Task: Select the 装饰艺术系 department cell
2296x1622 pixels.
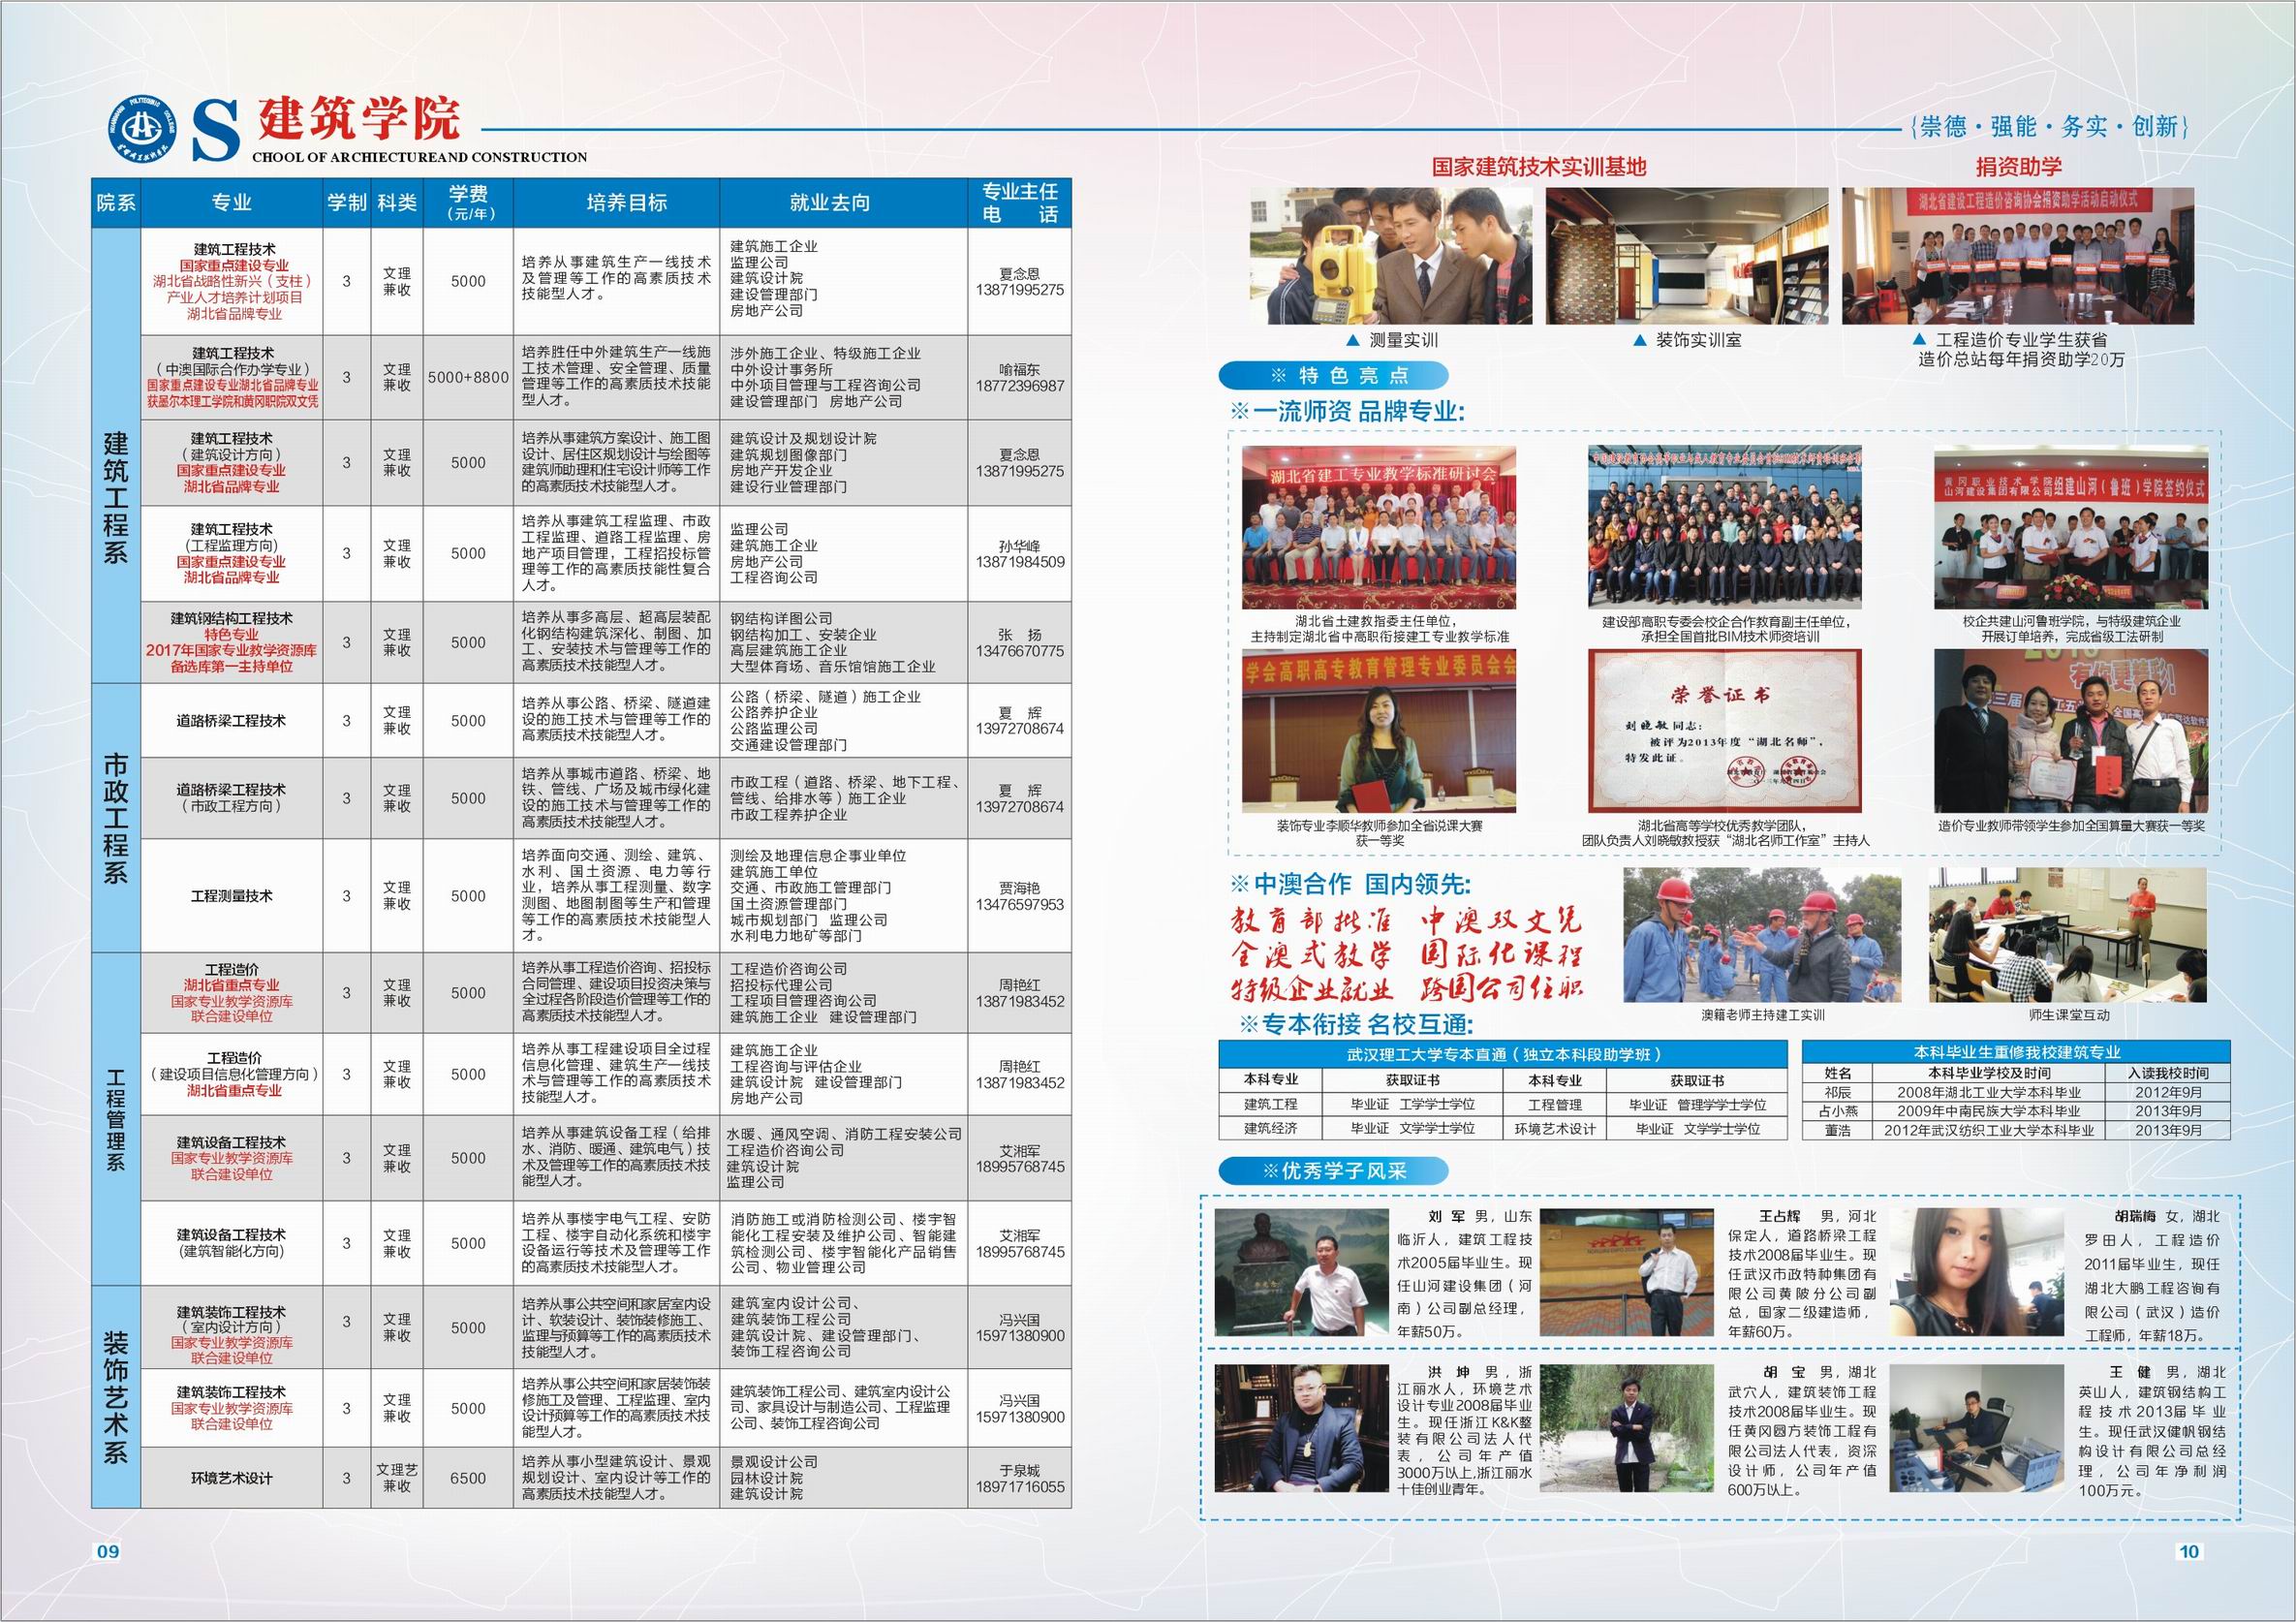Action: pyautogui.click(x=116, y=1397)
